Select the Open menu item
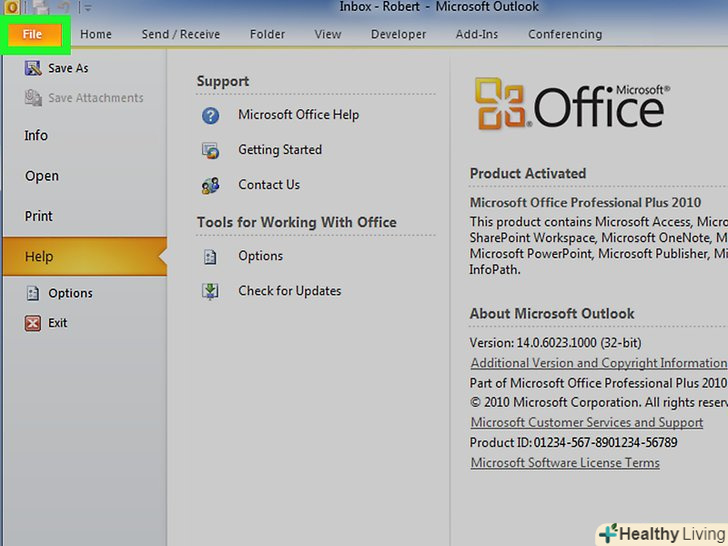 point(42,176)
